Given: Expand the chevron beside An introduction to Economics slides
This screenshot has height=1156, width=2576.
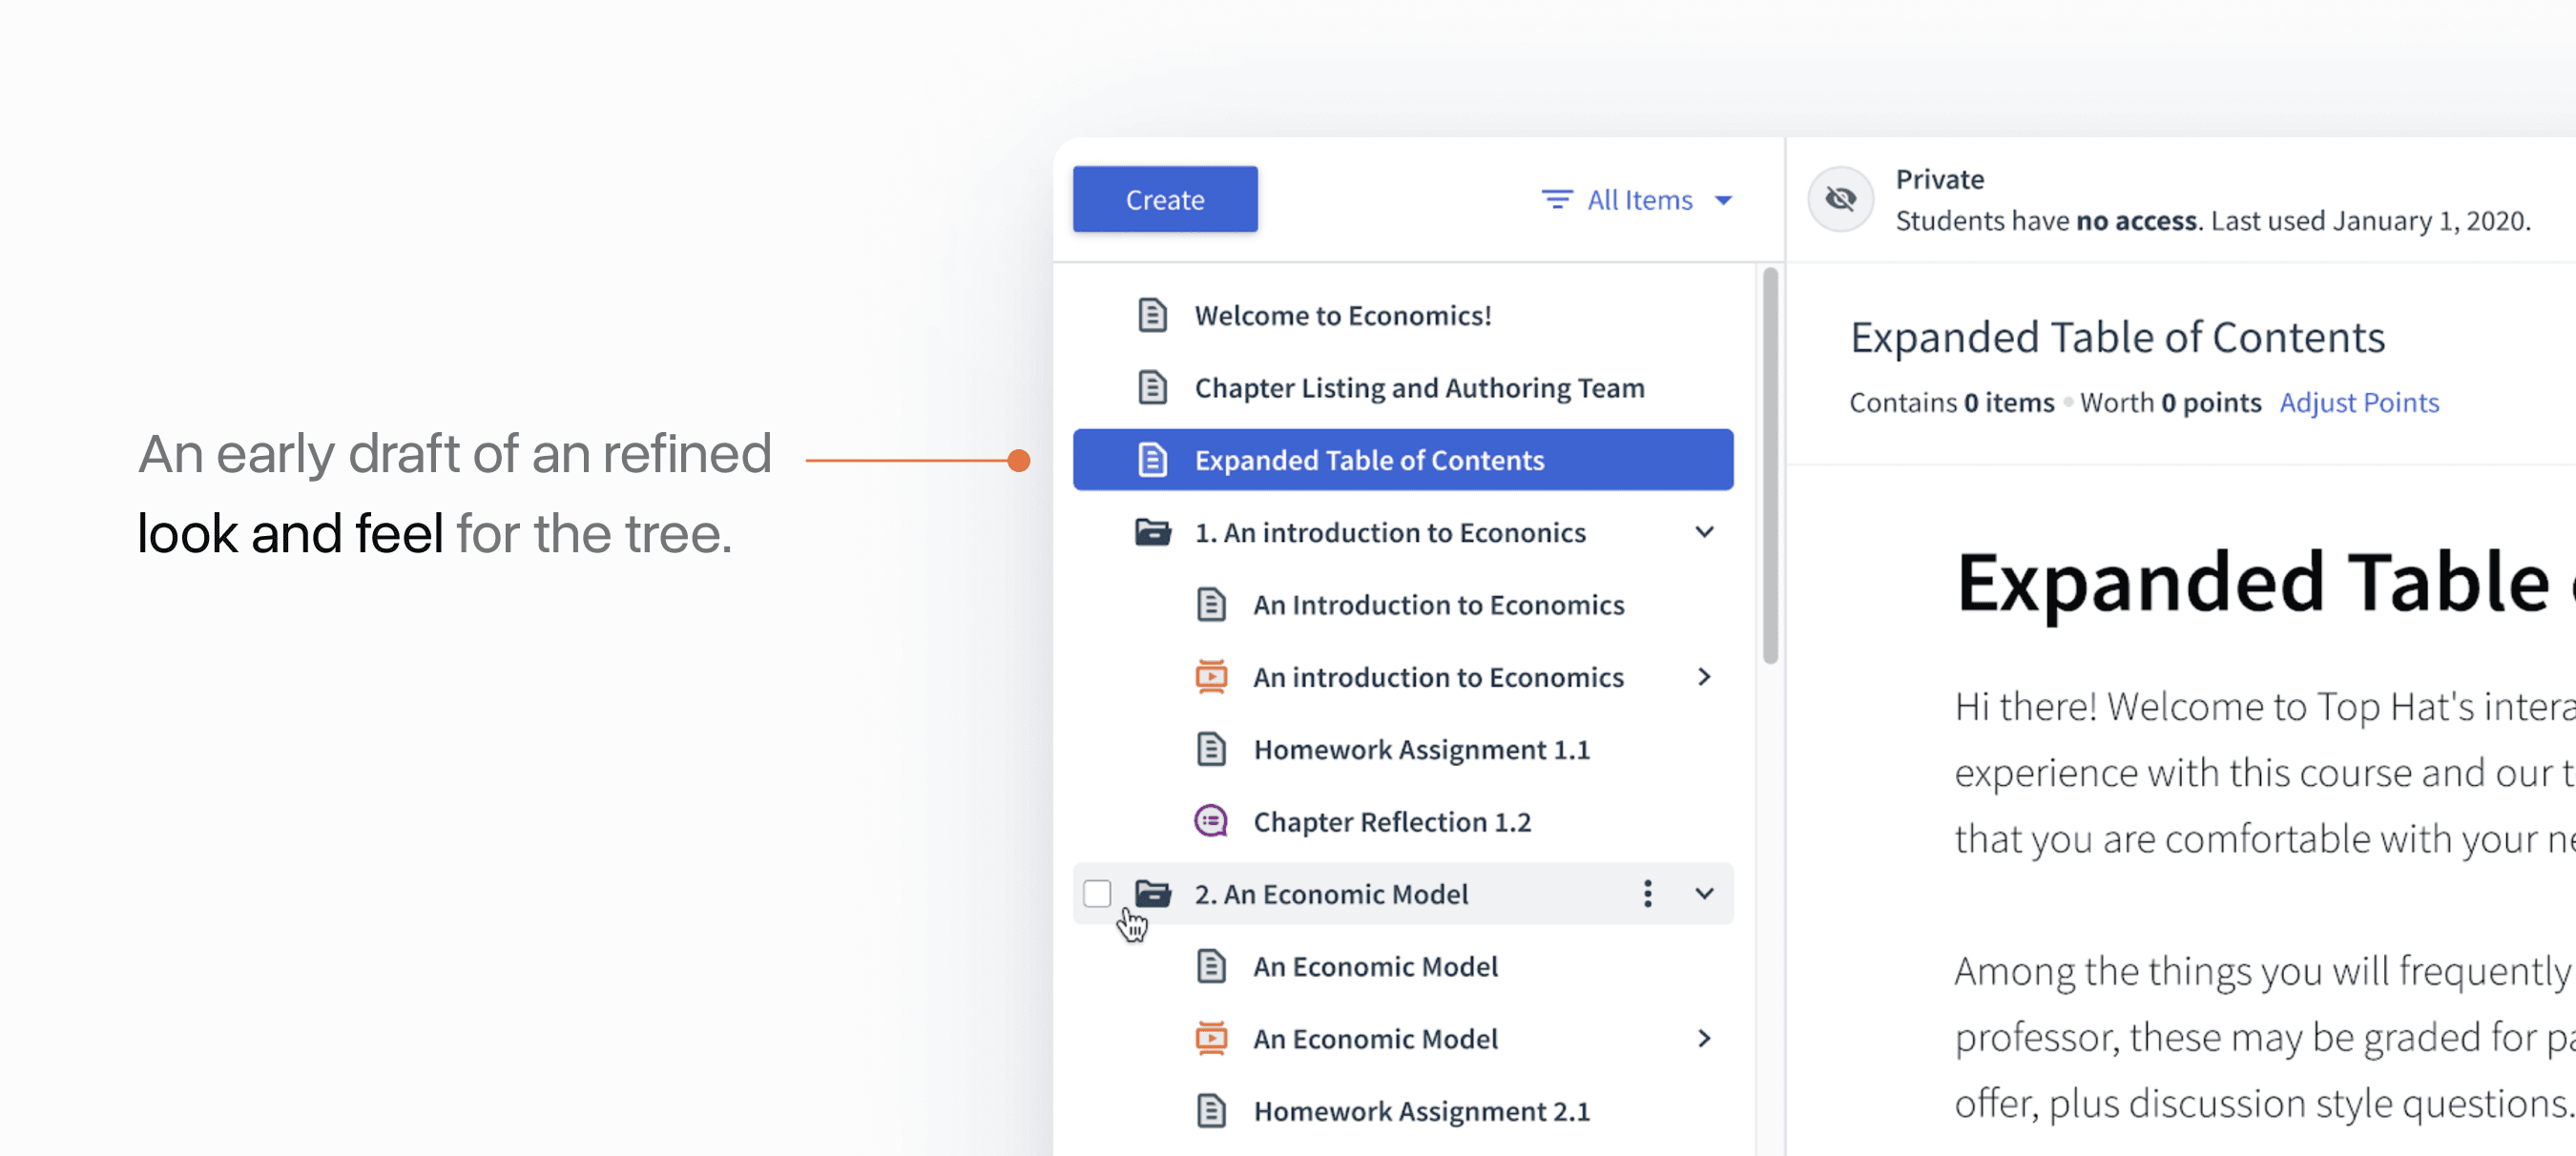Looking at the screenshot, I should pyautogui.click(x=1704, y=676).
